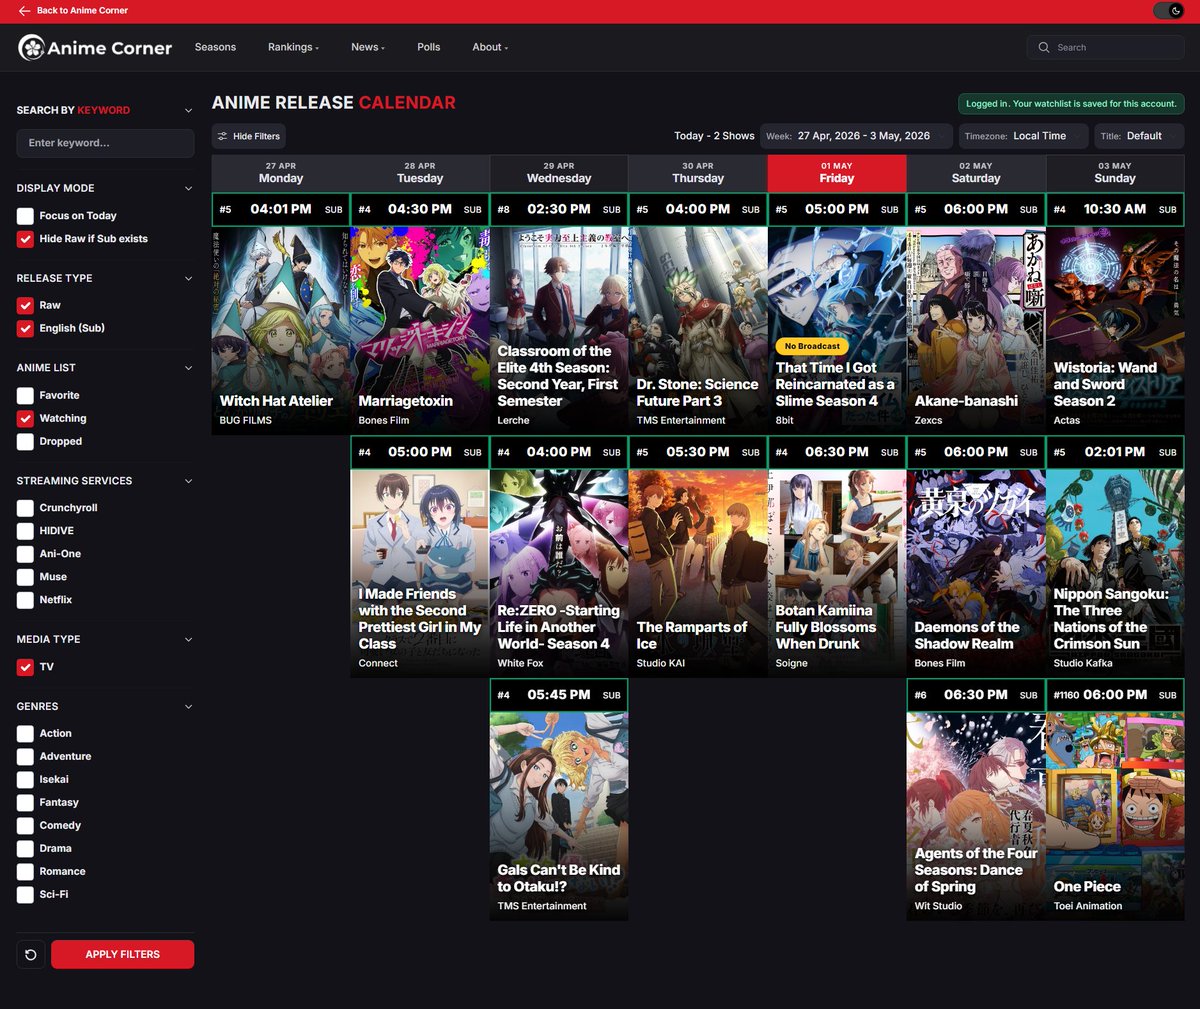1200x1009 pixels.
Task: Open the One Piece poster
Action: (x=1115, y=816)
